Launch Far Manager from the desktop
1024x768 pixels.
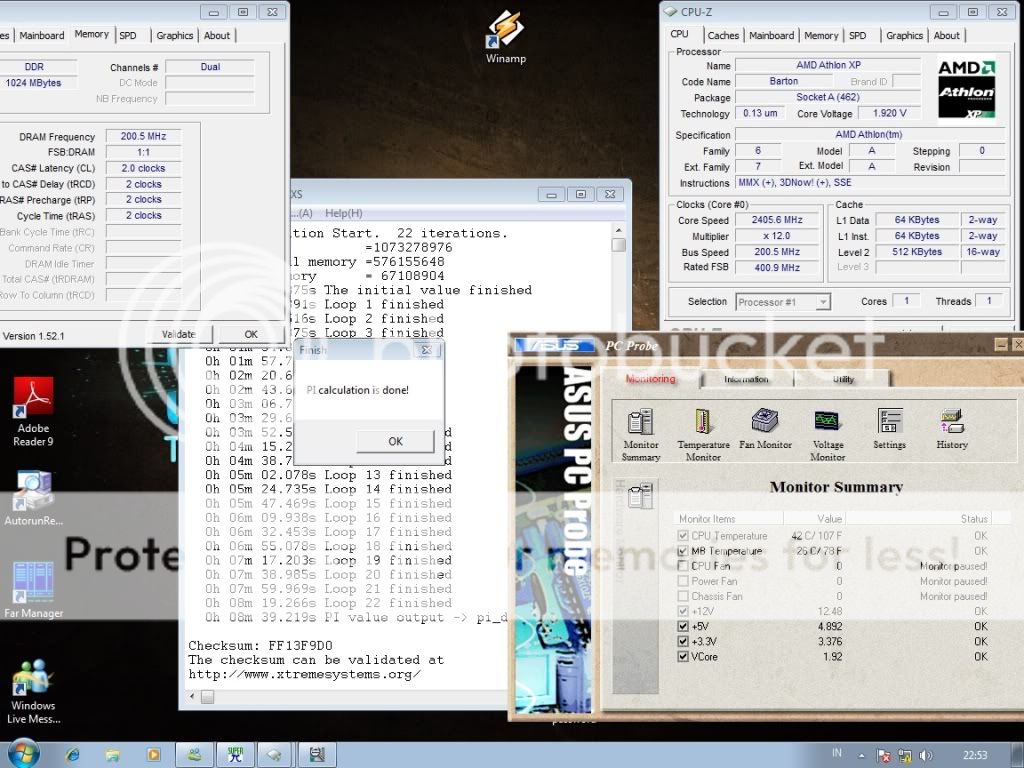[33, 589]
